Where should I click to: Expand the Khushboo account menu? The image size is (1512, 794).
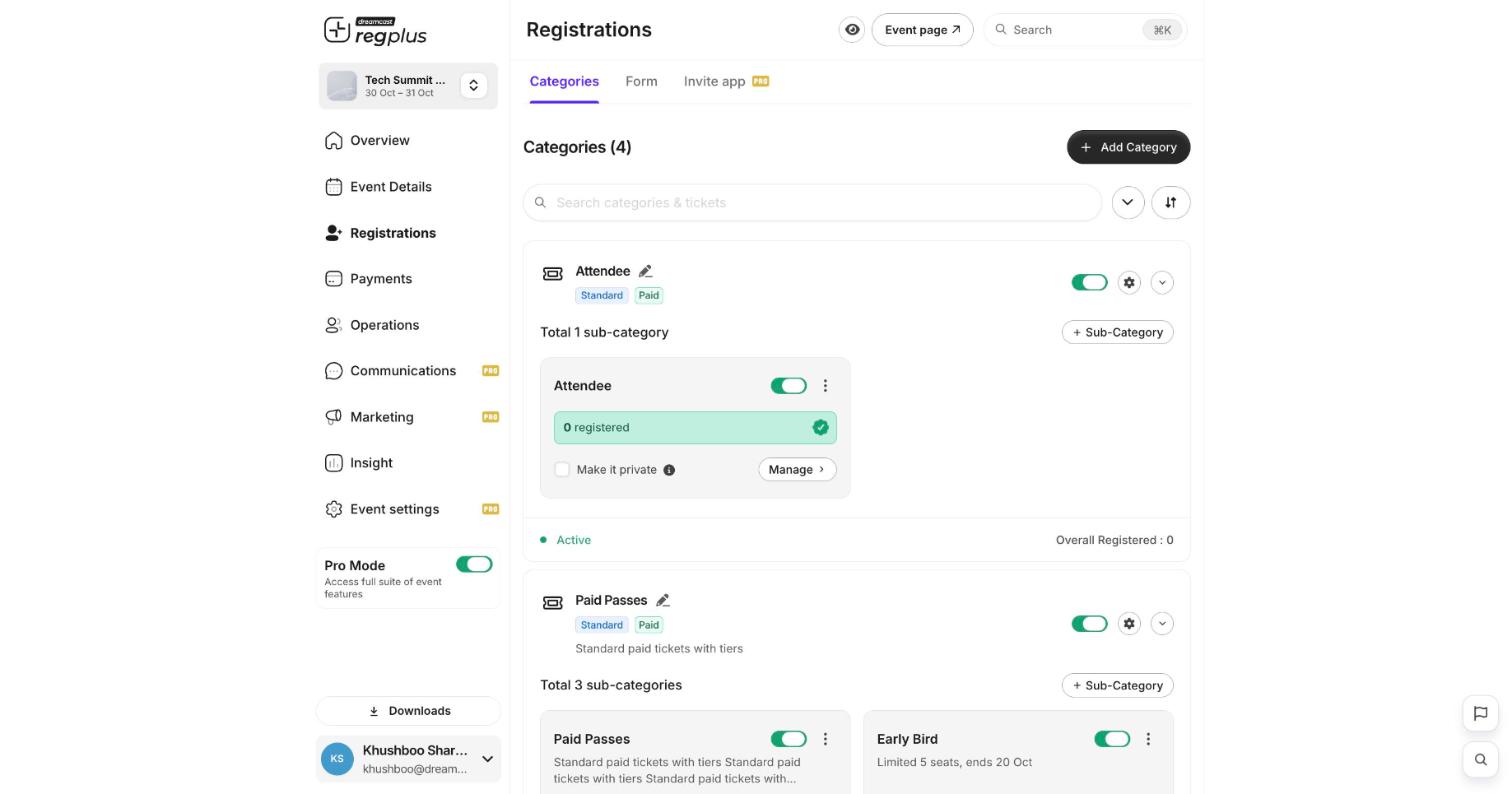(x=487, y=759)
